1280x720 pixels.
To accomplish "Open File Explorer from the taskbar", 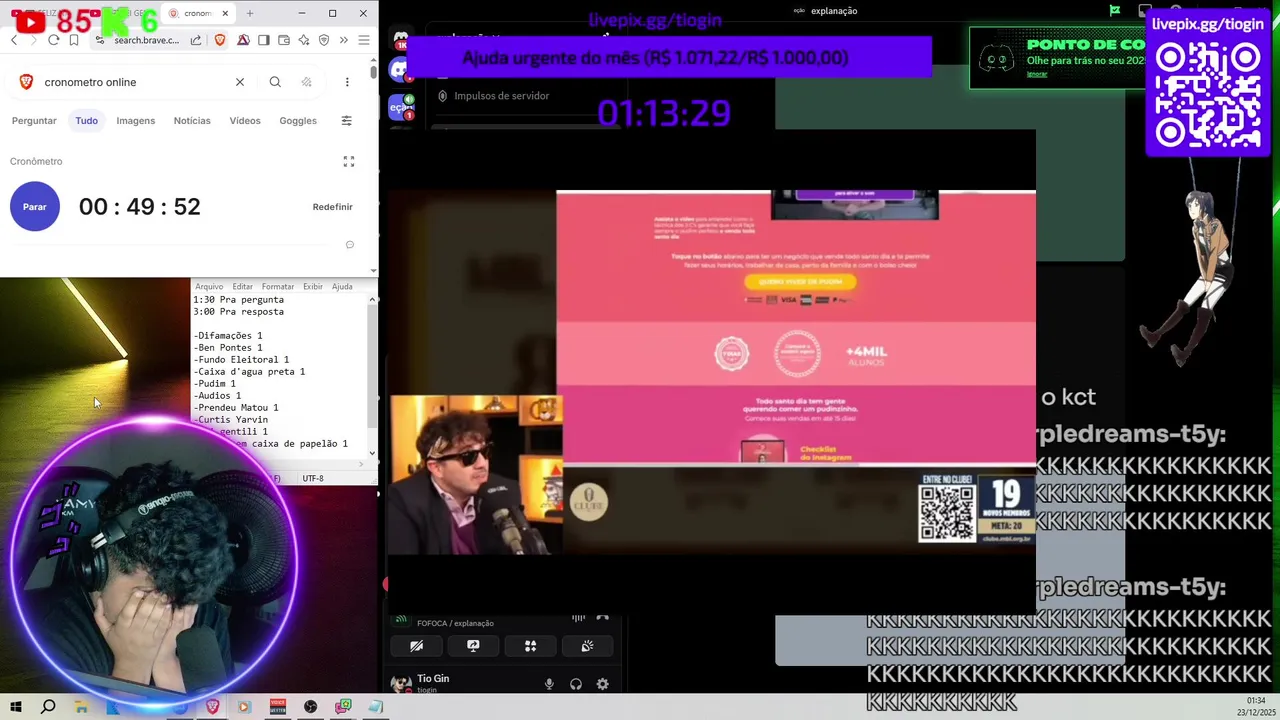I will 81,707.
